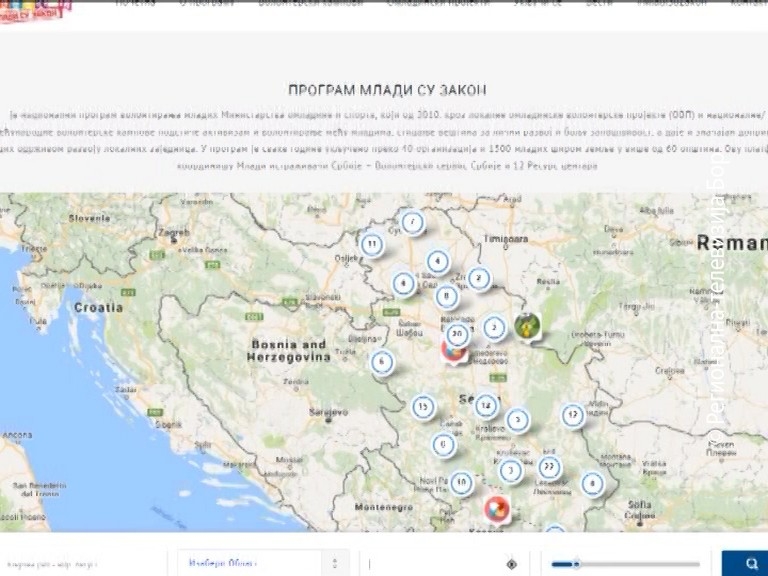This screenshot has height=576, width=768.
Task: Click the locate-me target icon in the location field
Action: (511, 564)
